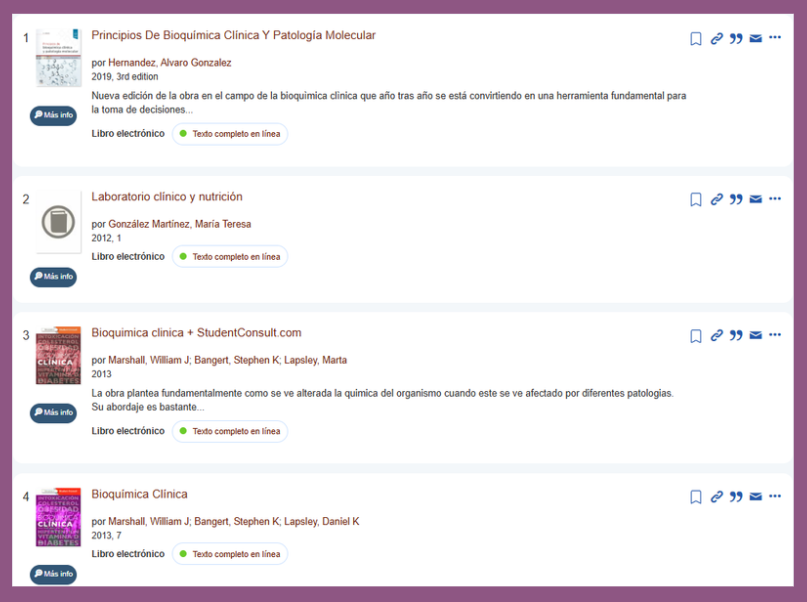
Task: Send Laboratorio clínico y nutrición by email
Action: pyautogui.click(x=756, y=200)
